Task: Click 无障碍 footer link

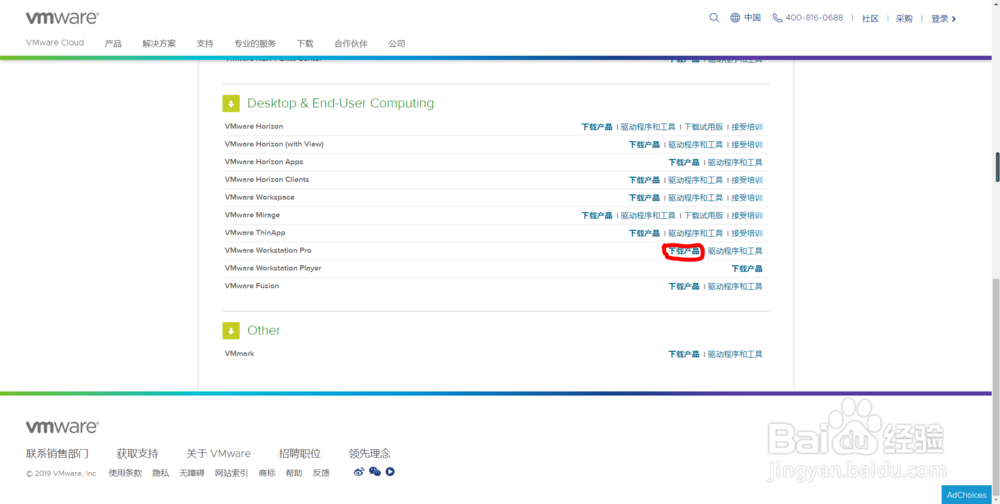Action: click(192, 473)
